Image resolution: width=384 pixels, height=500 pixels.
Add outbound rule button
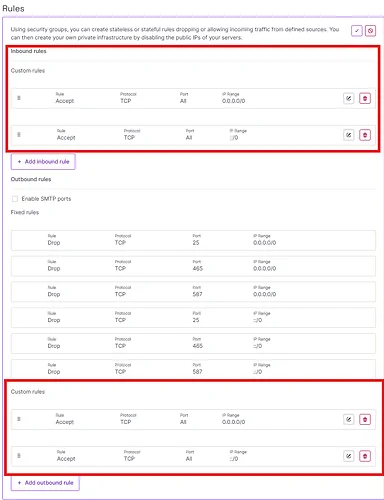point(45,483)
